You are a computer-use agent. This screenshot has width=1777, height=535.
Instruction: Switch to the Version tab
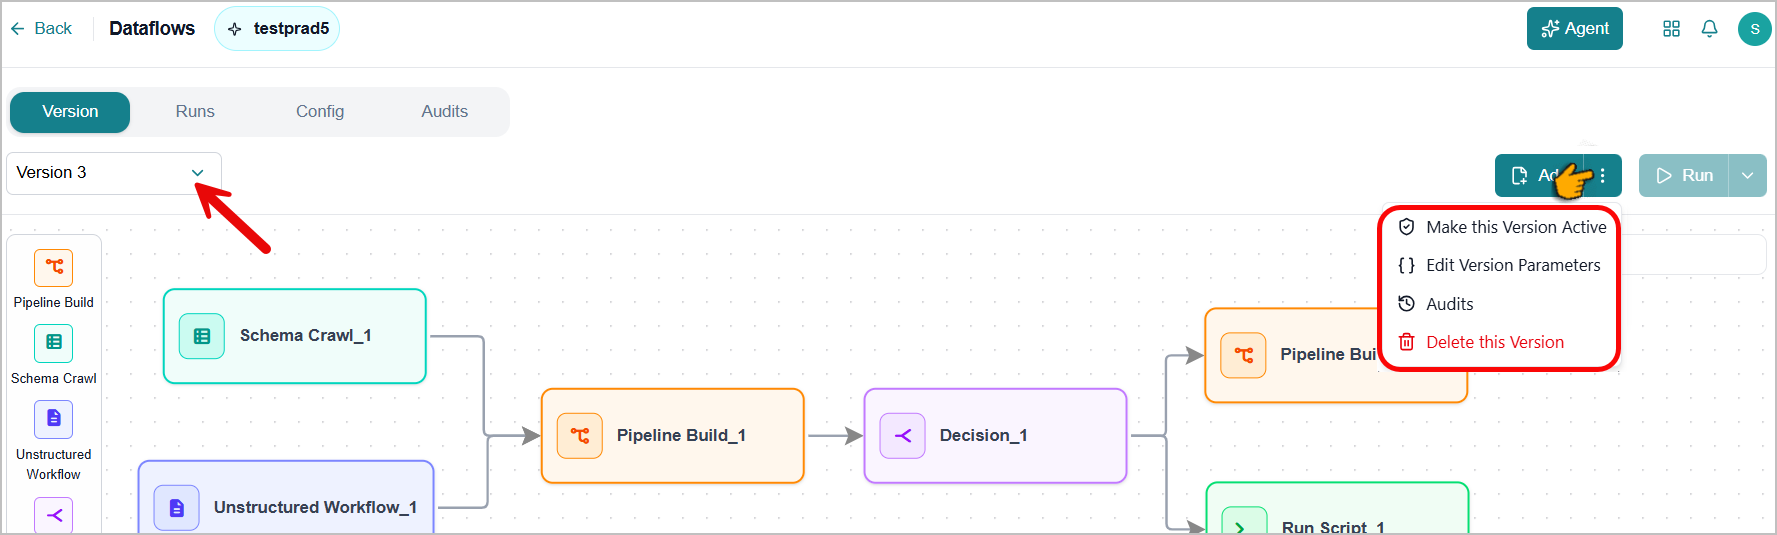click(x=70, y=112)
